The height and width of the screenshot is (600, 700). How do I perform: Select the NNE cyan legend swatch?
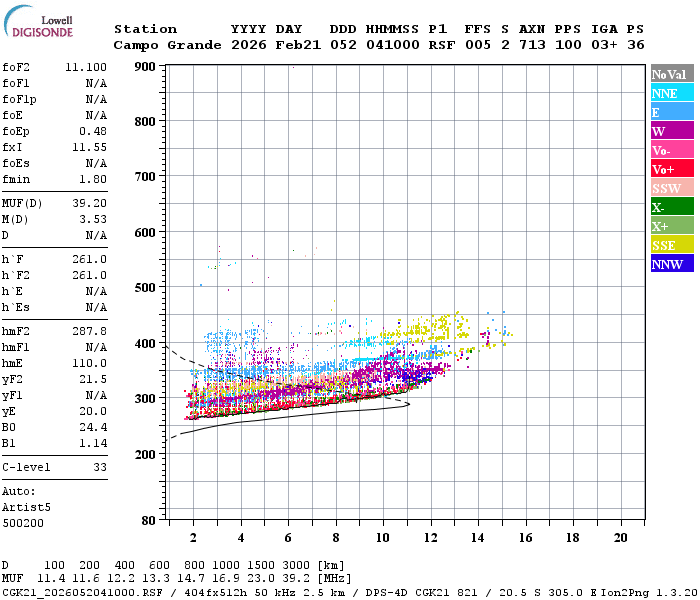672,92
